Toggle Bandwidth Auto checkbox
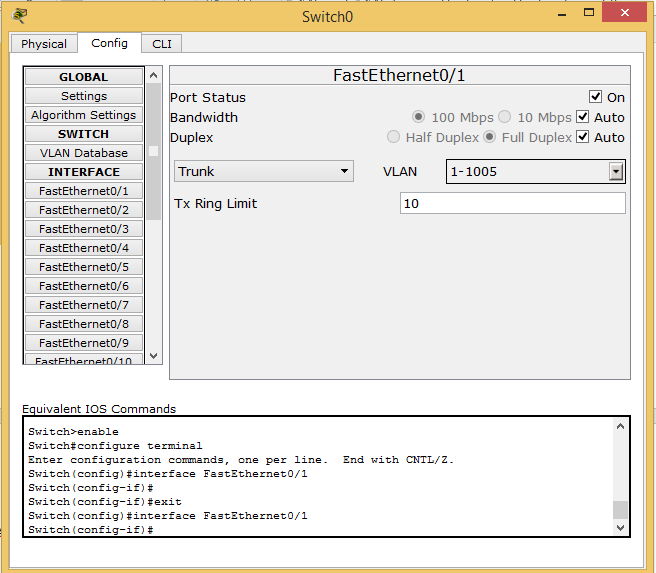Image resolution: width=656 pixels, height=573 pixels. [x=582, y=117]
